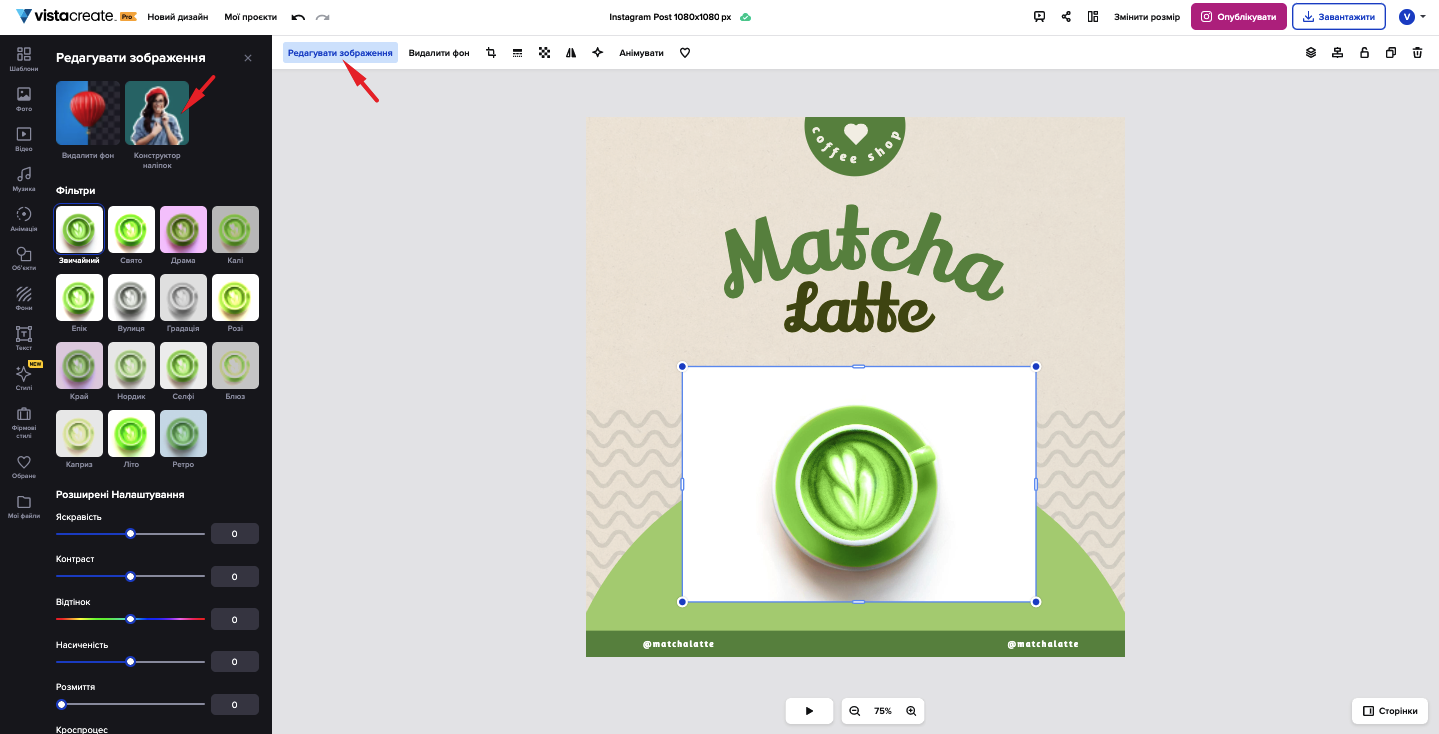Open the Музика sidebar section

[24, 178]
